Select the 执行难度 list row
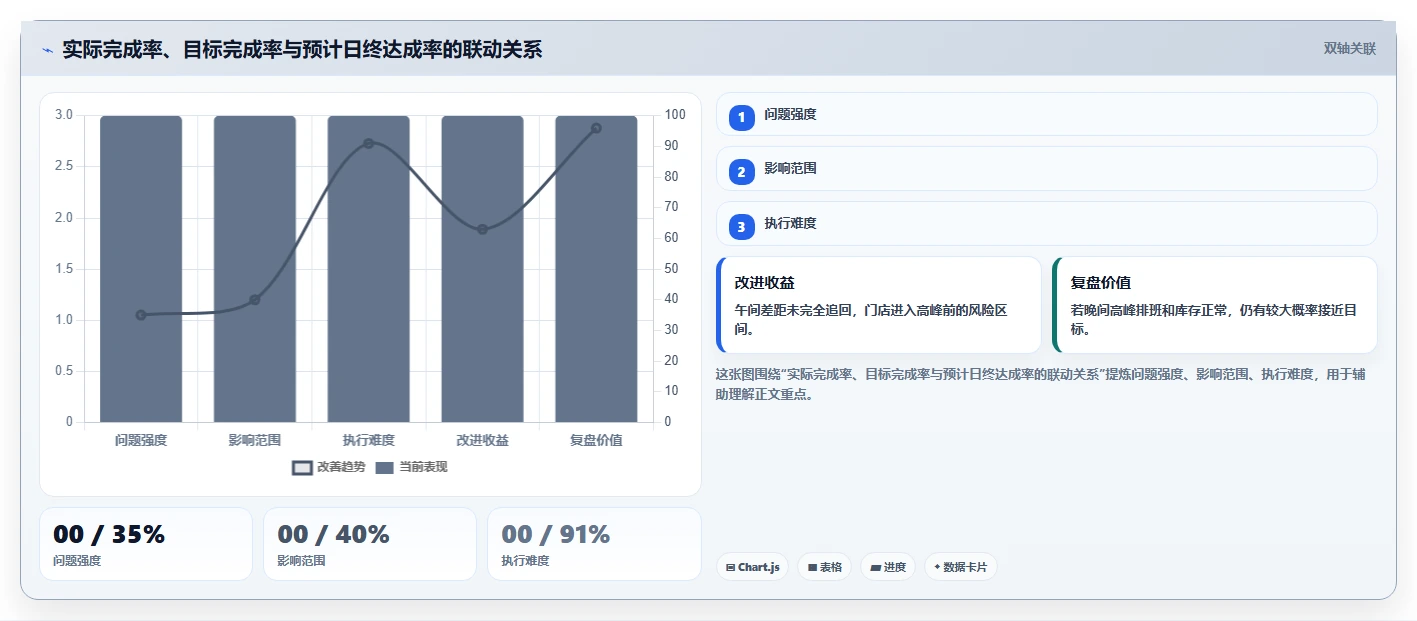Viewport: 1417px width, 621px height. (1046, 223)
